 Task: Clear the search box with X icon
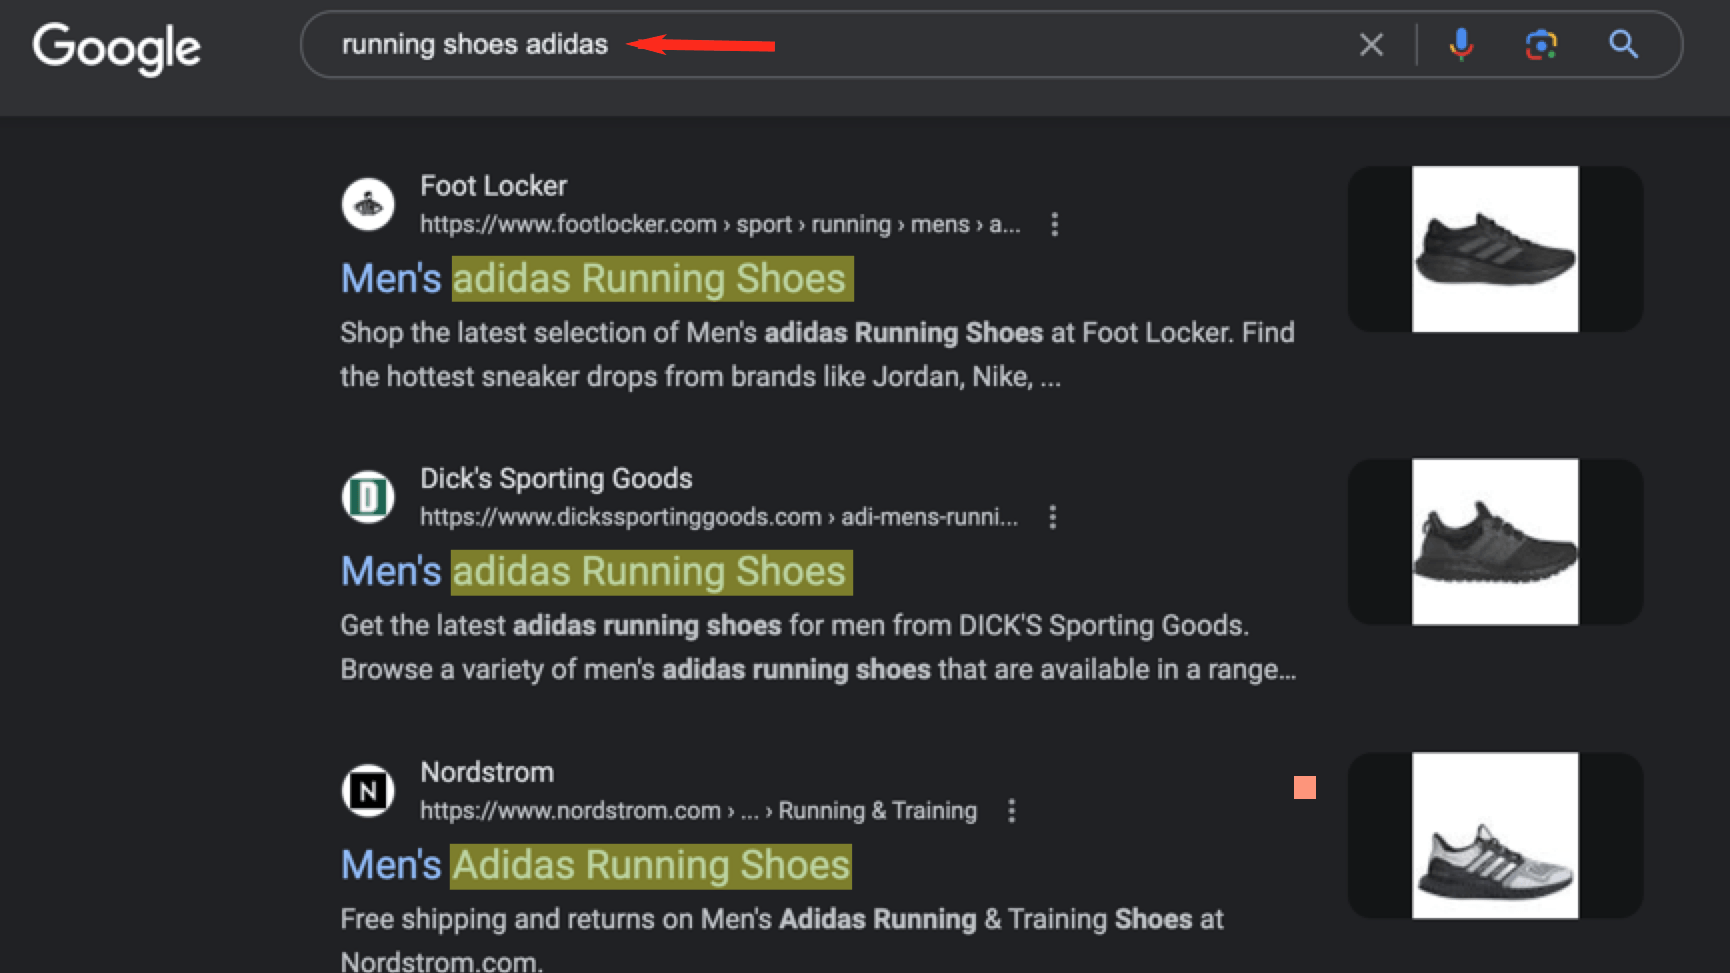point(1371,44)
